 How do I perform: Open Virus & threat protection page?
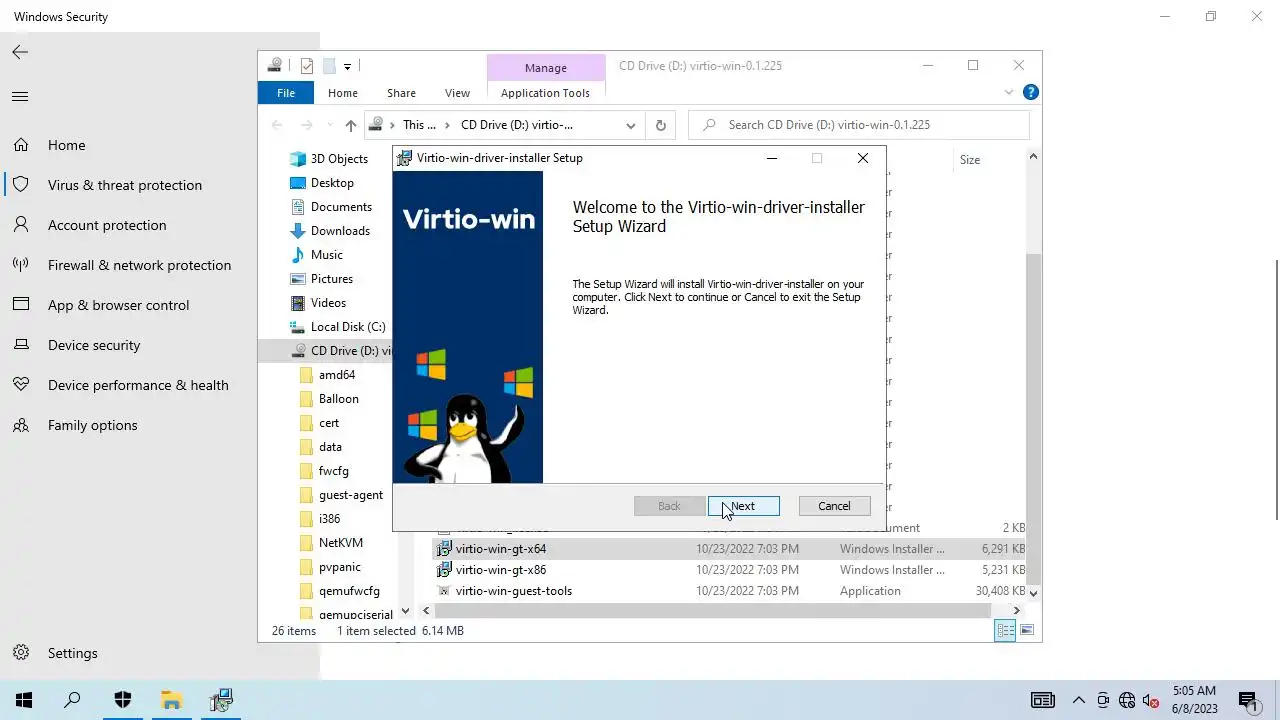coord(125,185)
